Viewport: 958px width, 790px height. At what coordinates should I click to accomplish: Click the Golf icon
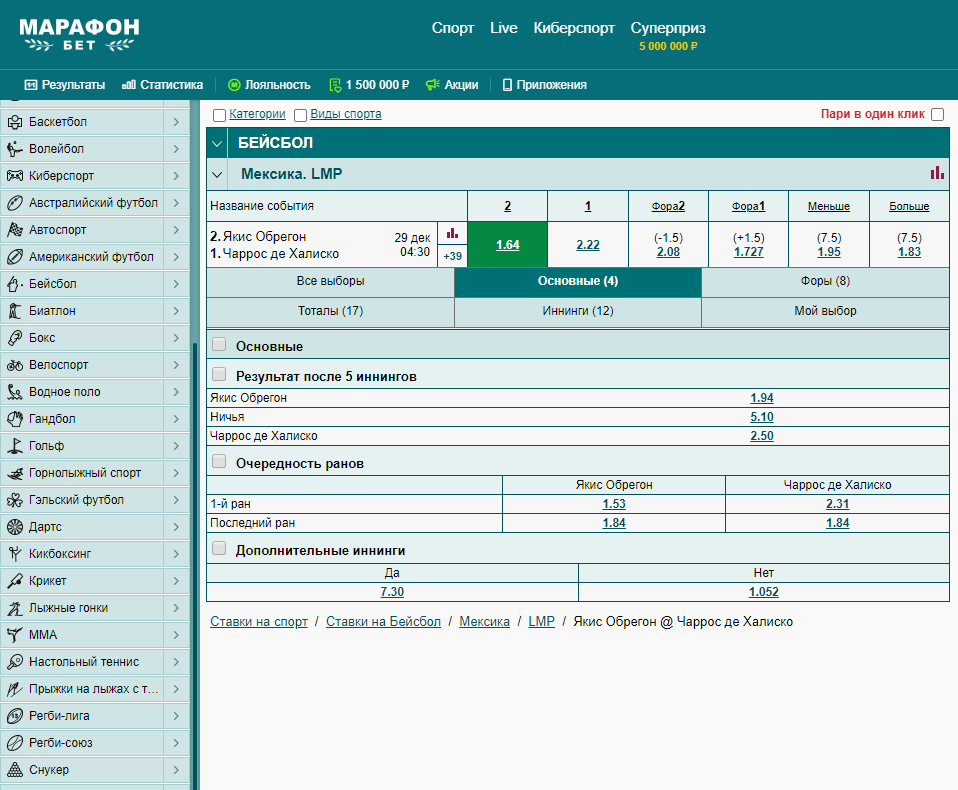point(15,446)
